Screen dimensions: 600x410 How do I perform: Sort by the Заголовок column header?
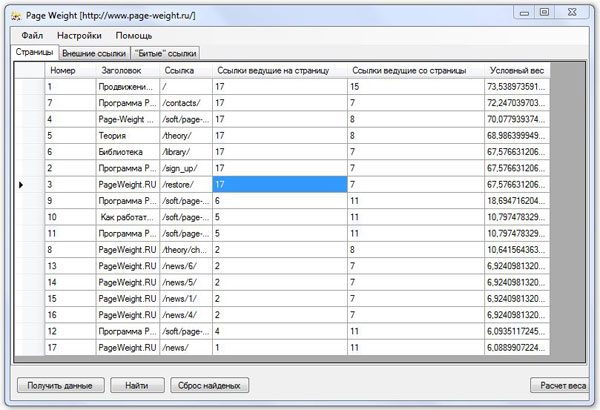[x=127, y=71]
